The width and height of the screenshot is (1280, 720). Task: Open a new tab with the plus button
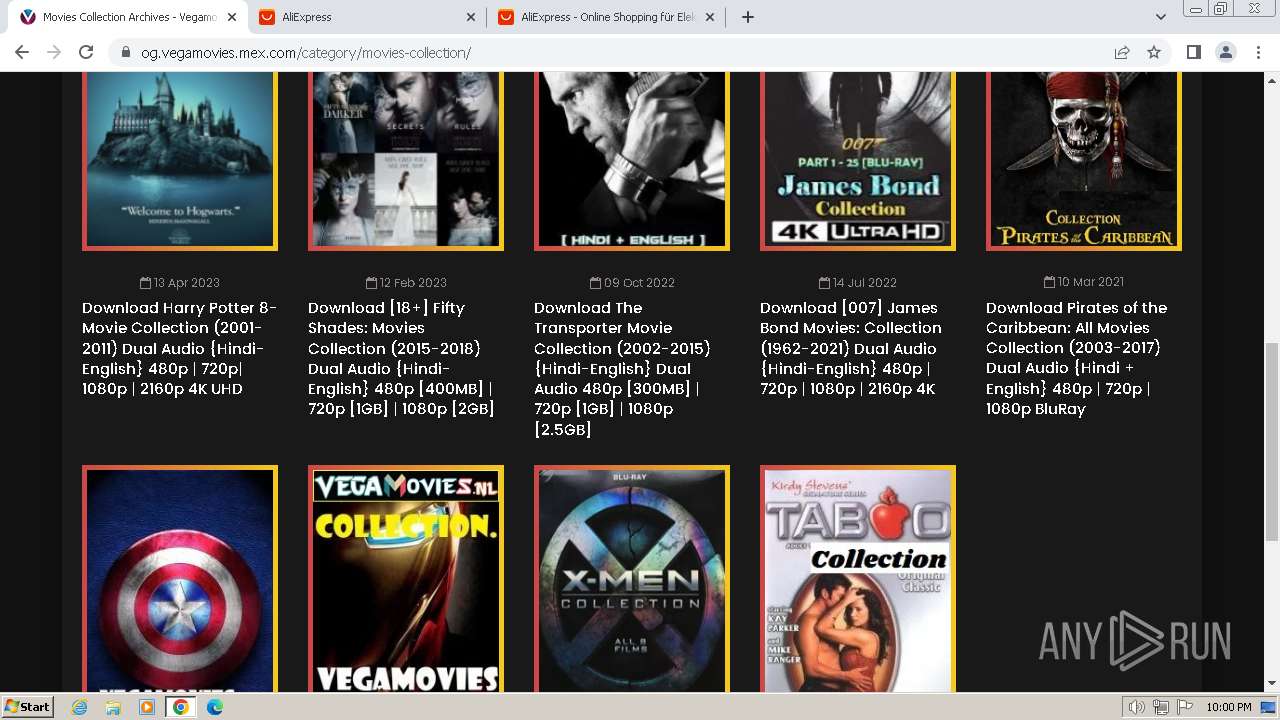tap(747, 17)
